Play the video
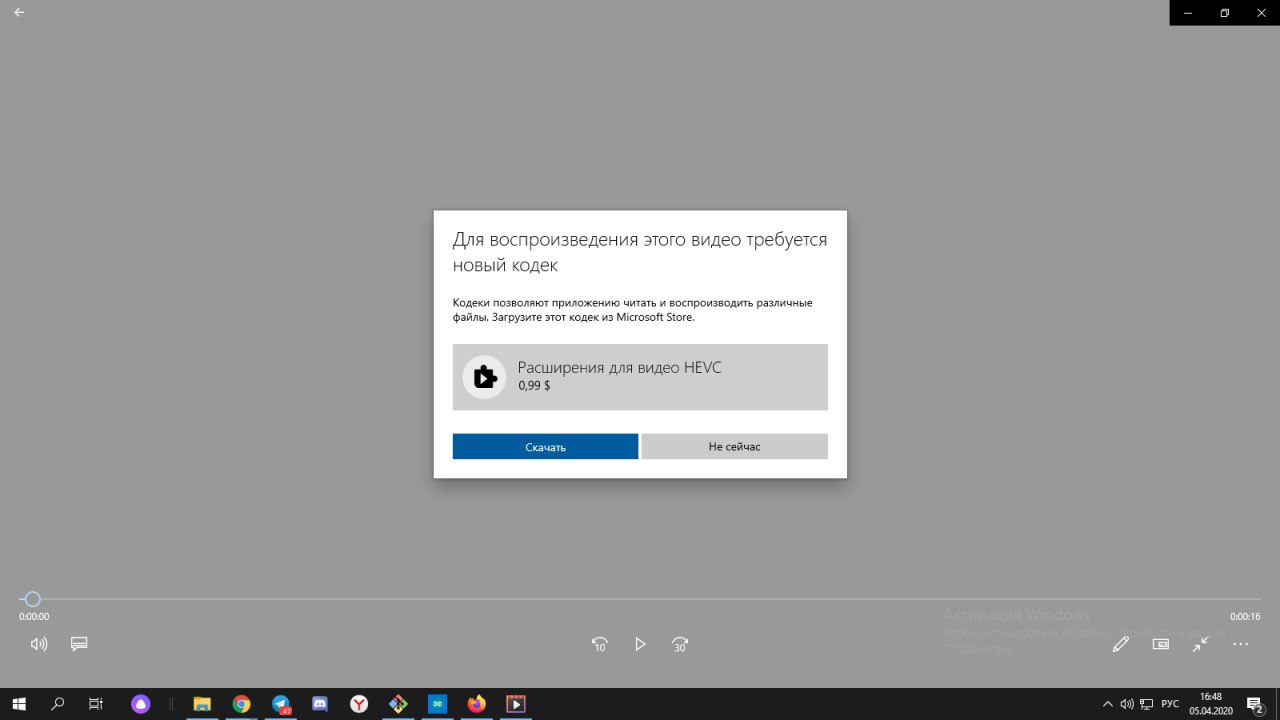 640,644
